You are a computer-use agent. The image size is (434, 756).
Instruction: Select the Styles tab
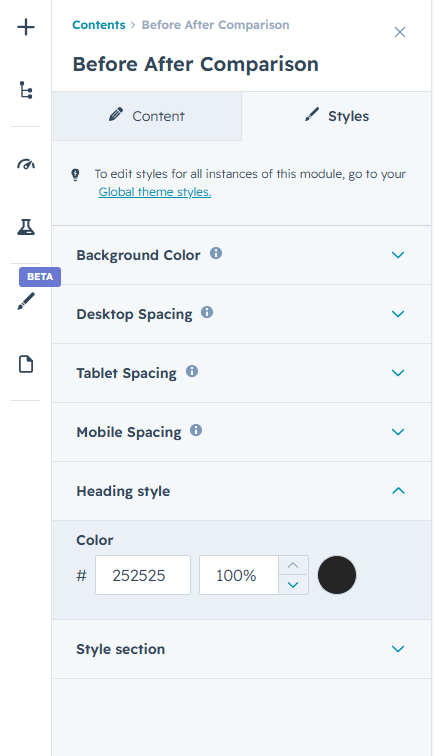(337, 116)
